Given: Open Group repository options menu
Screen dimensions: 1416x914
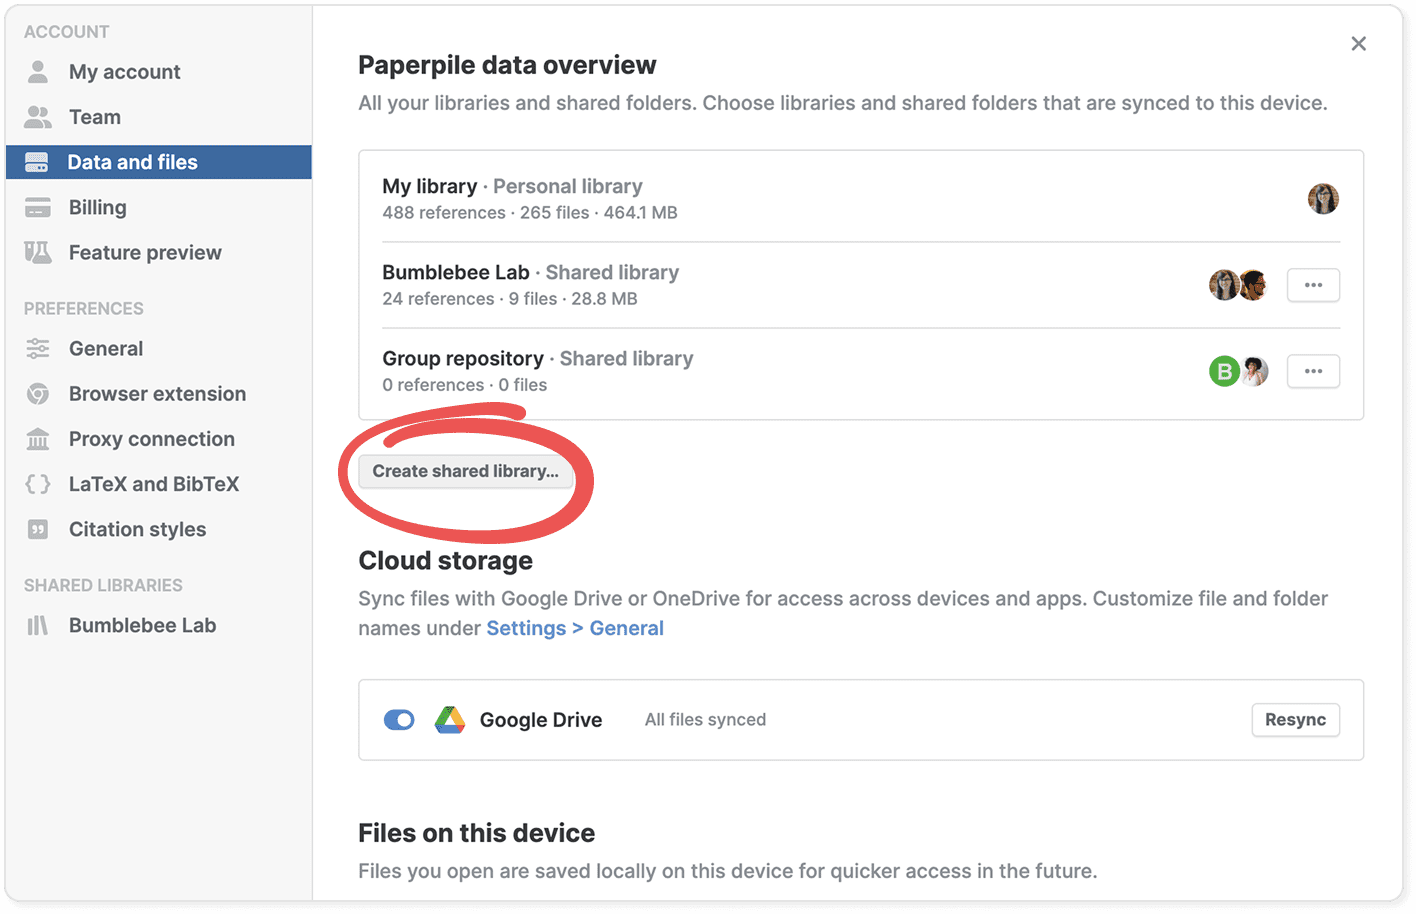Looking at the screenshot, I should click(x=1313, y=371).
